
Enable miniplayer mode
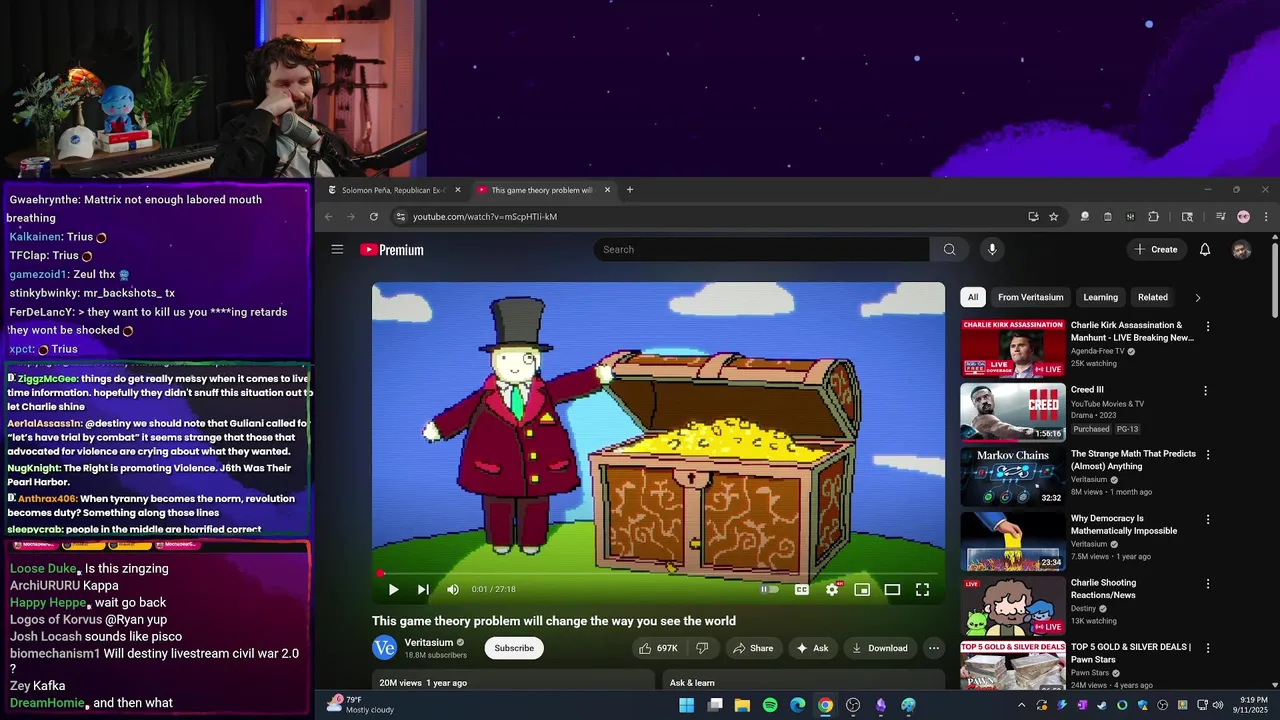pos(862,590)
